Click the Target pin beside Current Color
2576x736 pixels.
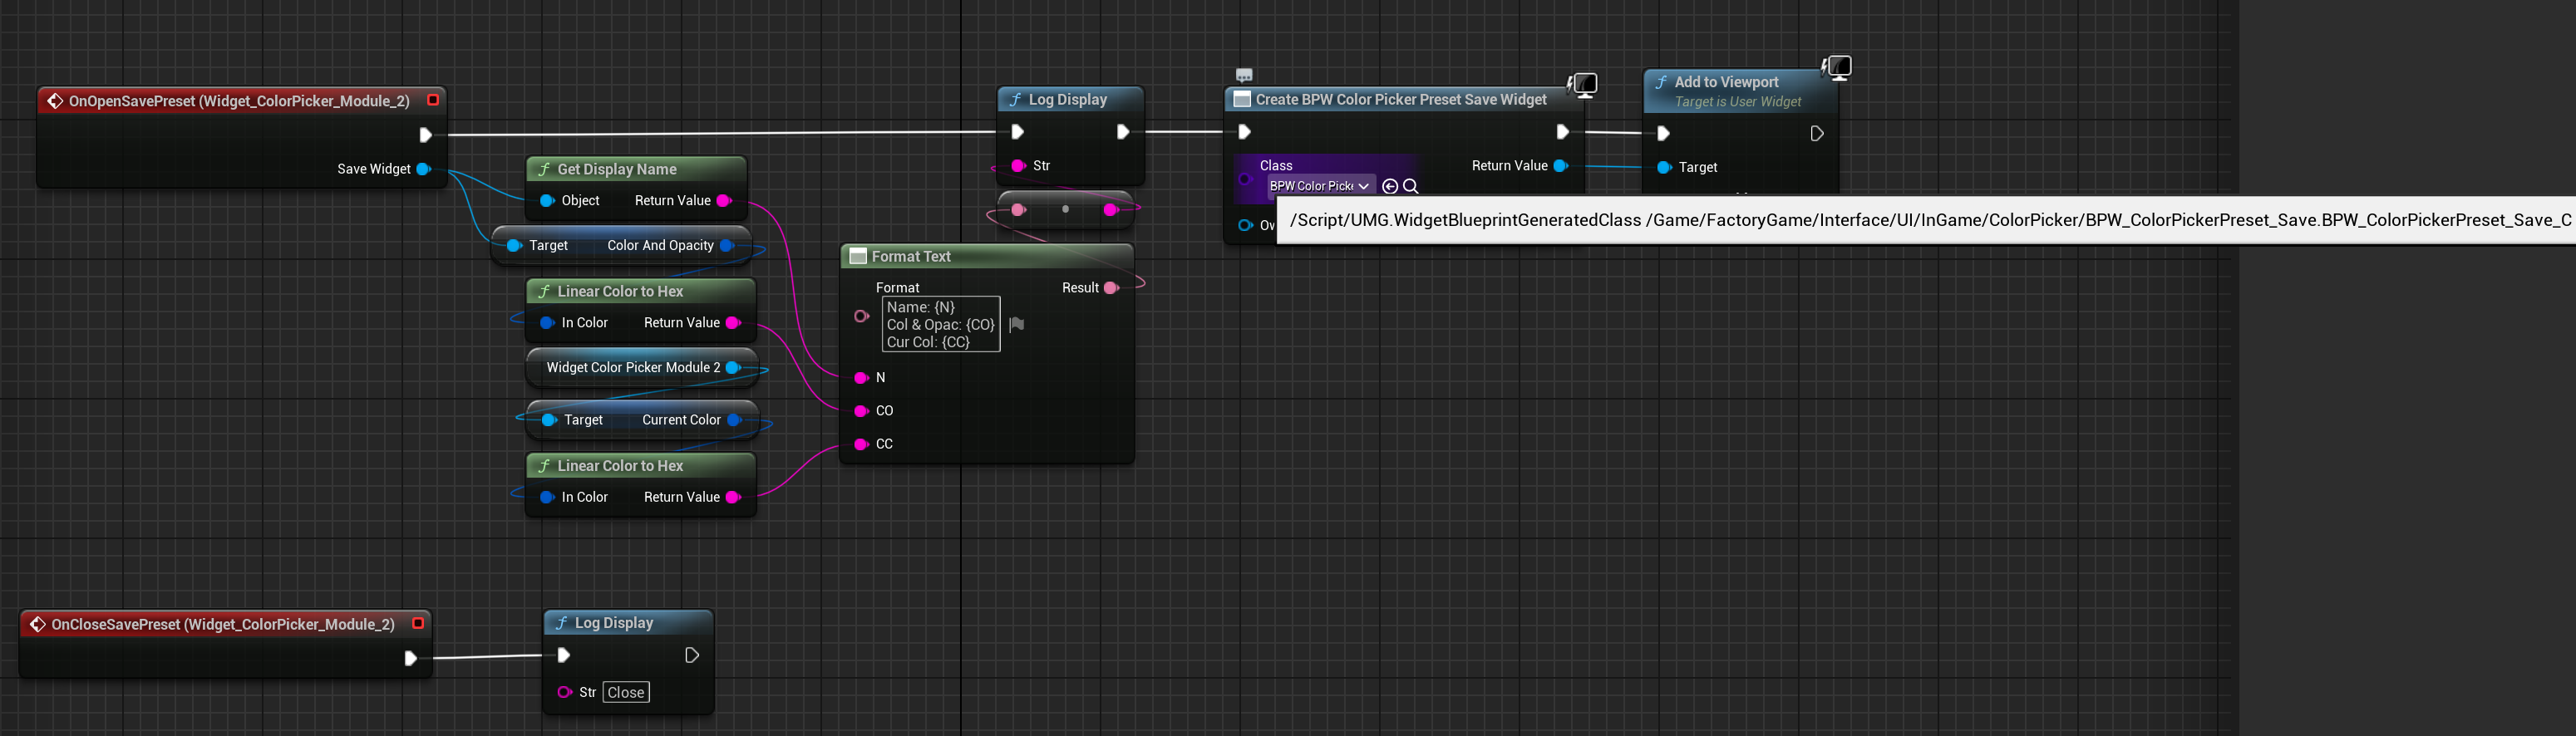pyautogui.click(x=549, y=420)
